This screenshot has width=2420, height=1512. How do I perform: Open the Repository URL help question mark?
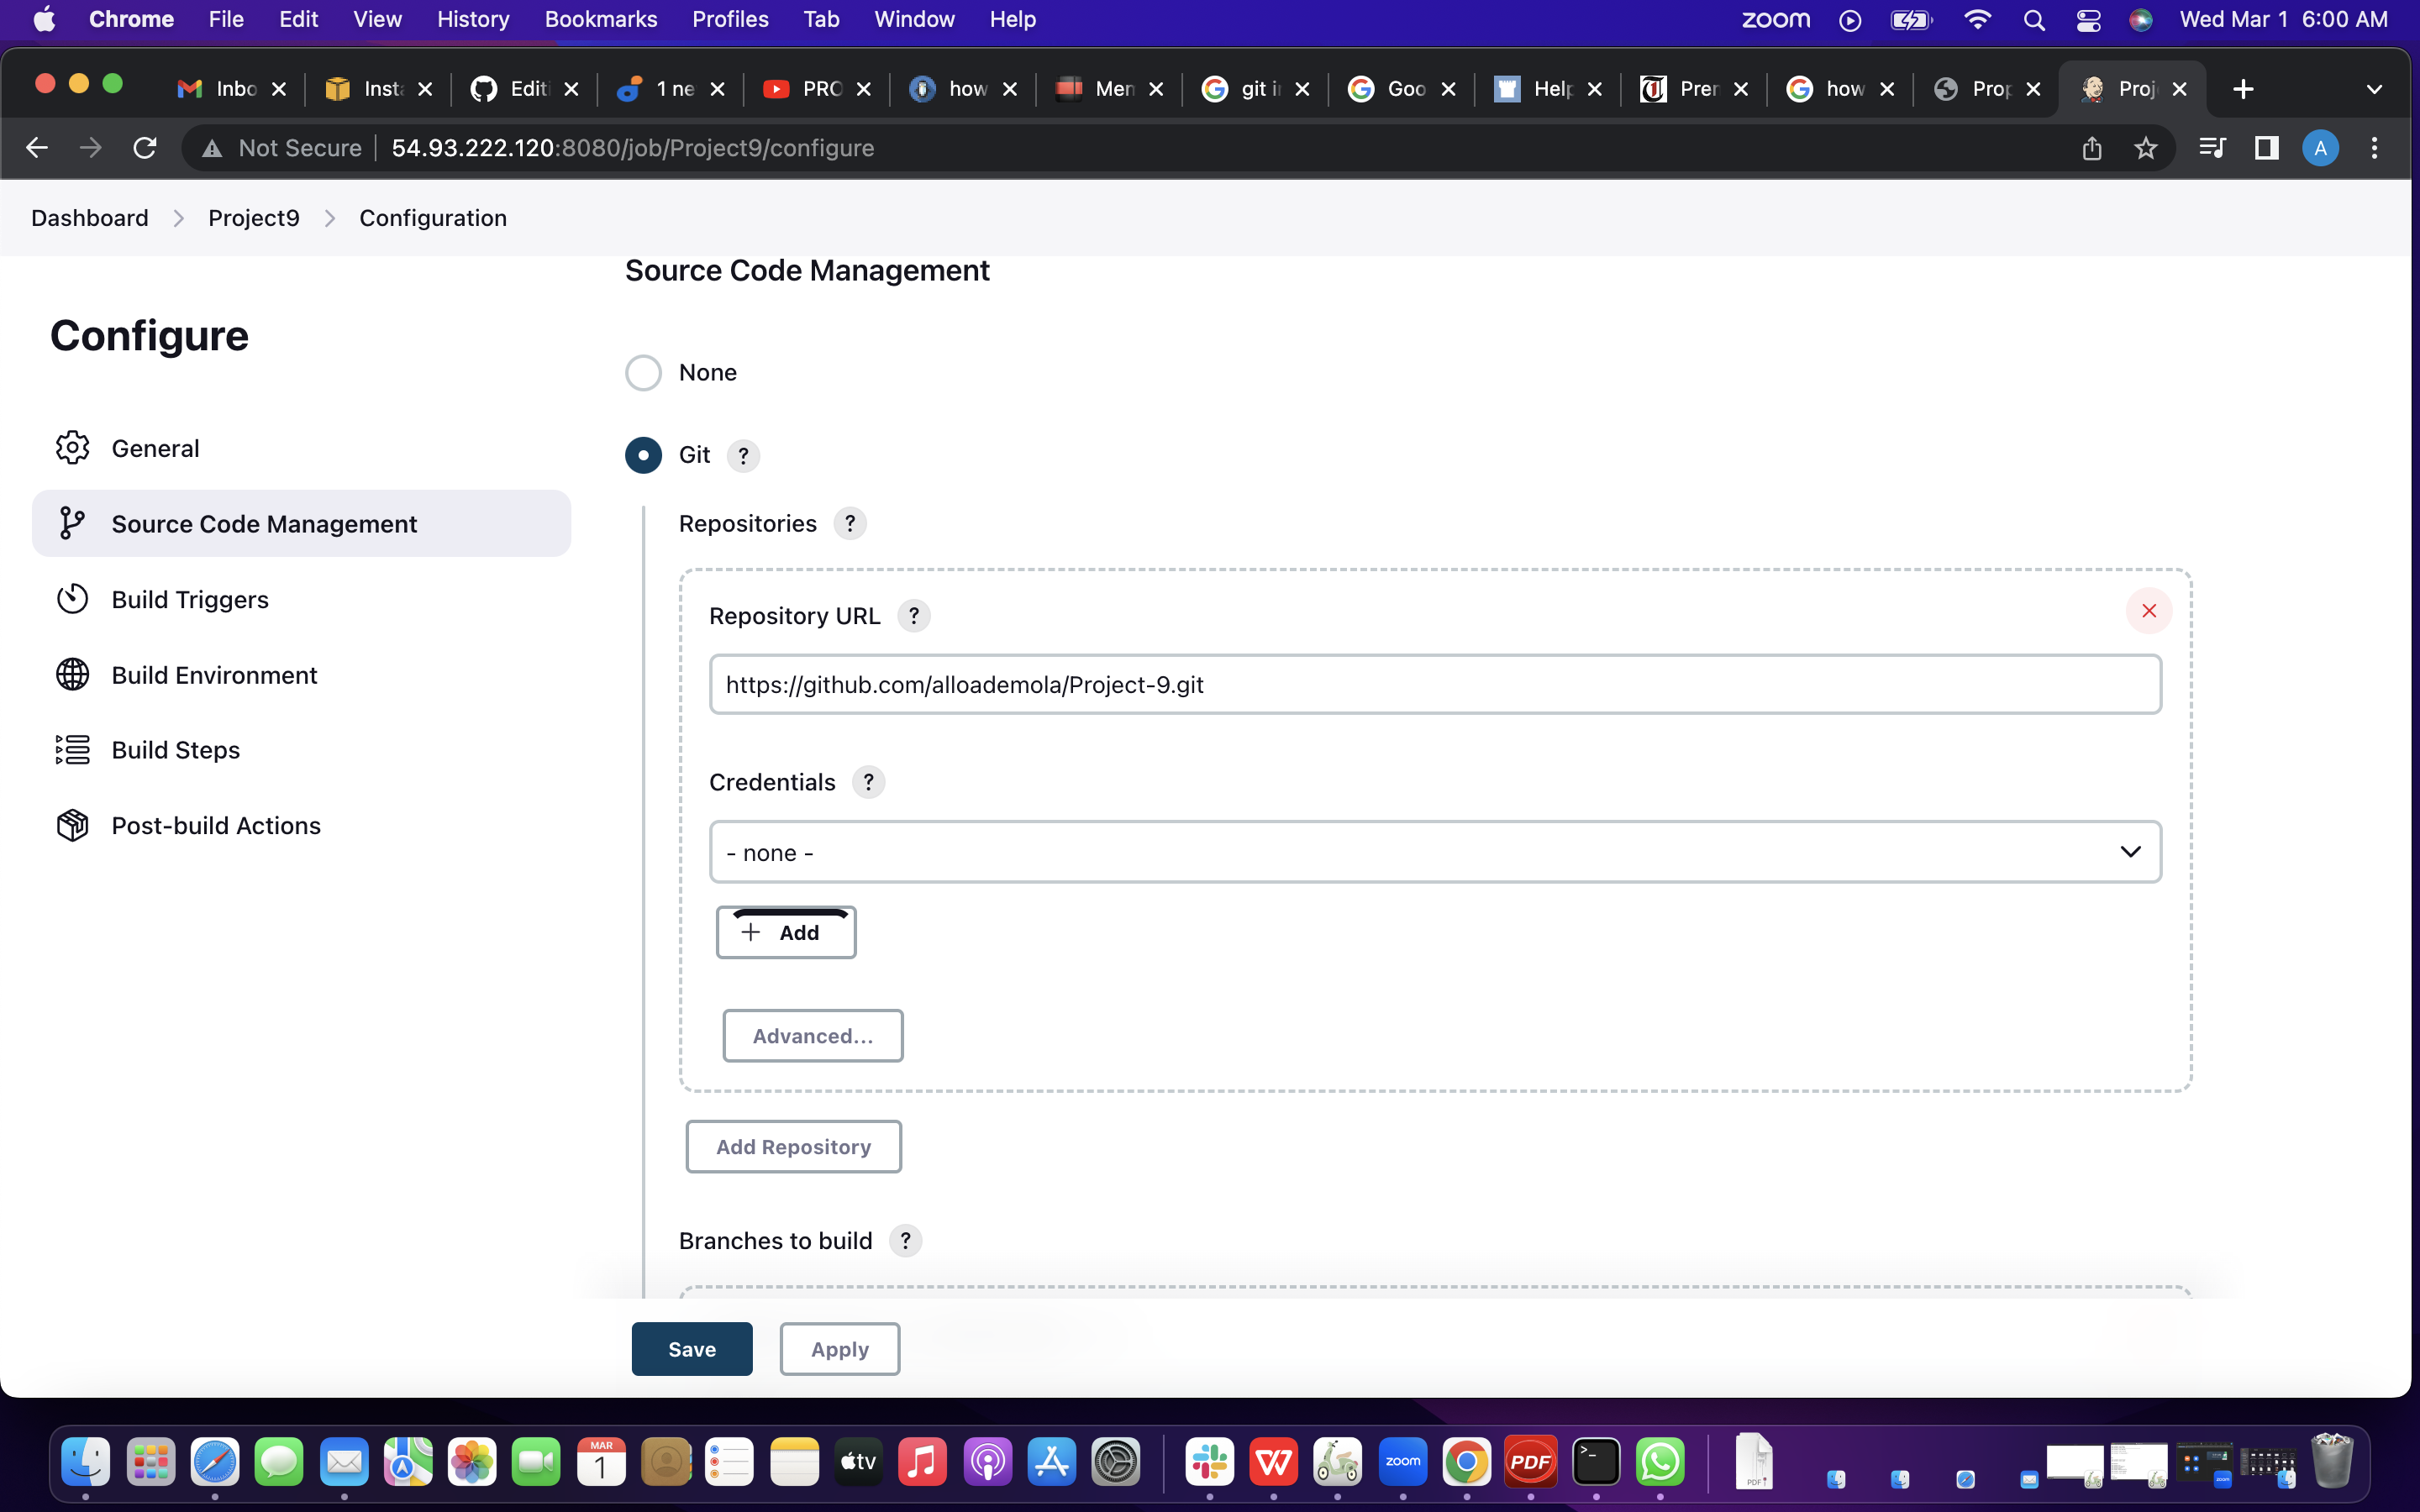(x=913, y=615)
